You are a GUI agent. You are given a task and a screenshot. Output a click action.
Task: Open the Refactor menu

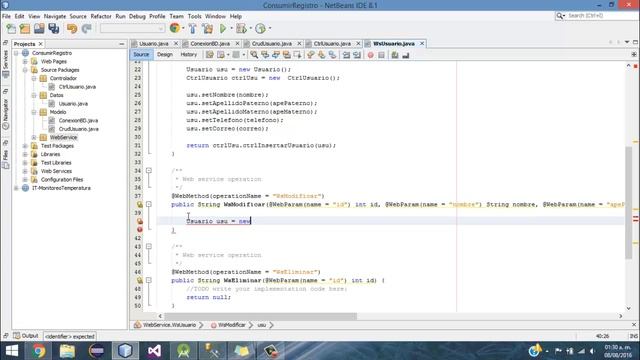(101, 16)
